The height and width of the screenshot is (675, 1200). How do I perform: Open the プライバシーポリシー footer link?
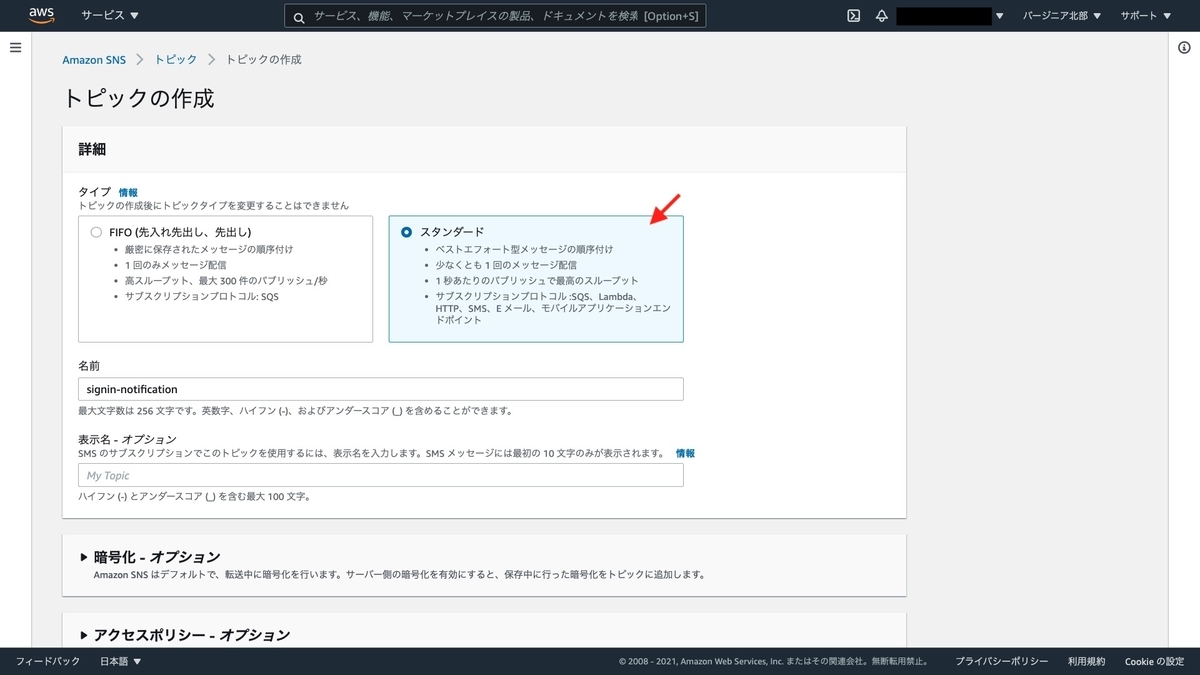click(1001, 661)
